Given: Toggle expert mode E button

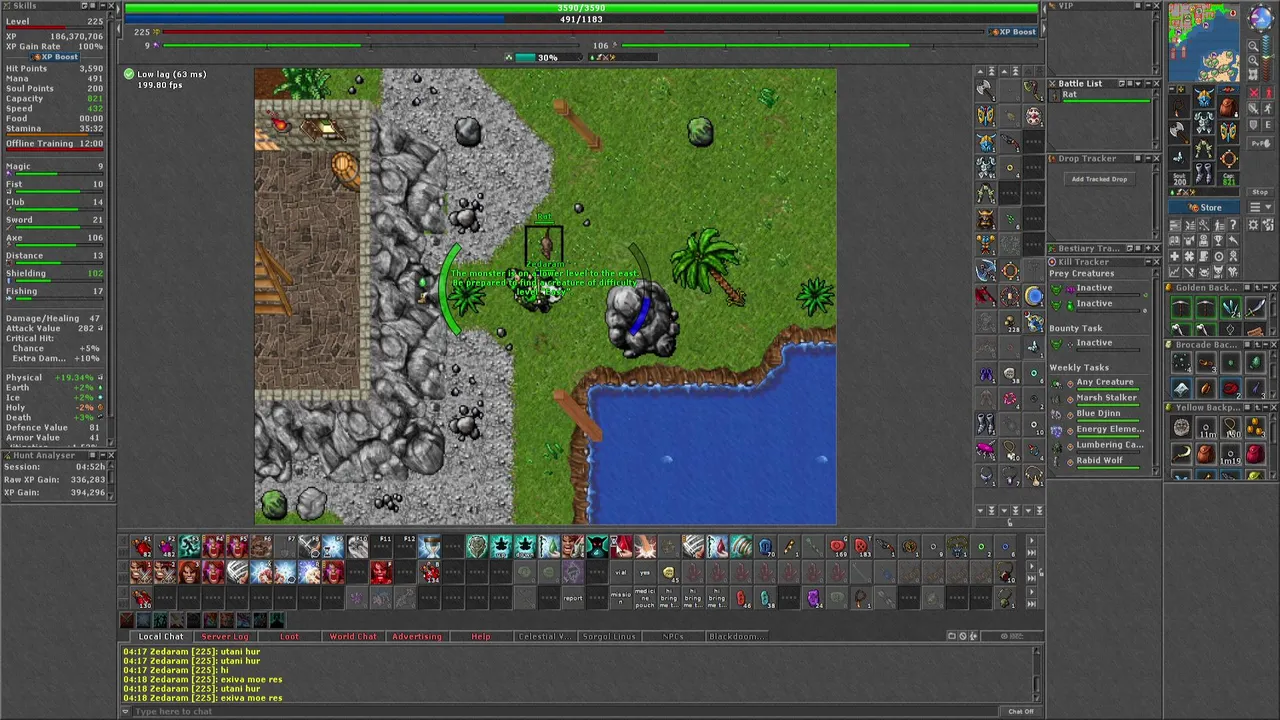Looking at the screenshot, I should click(x=1268, y=124).
